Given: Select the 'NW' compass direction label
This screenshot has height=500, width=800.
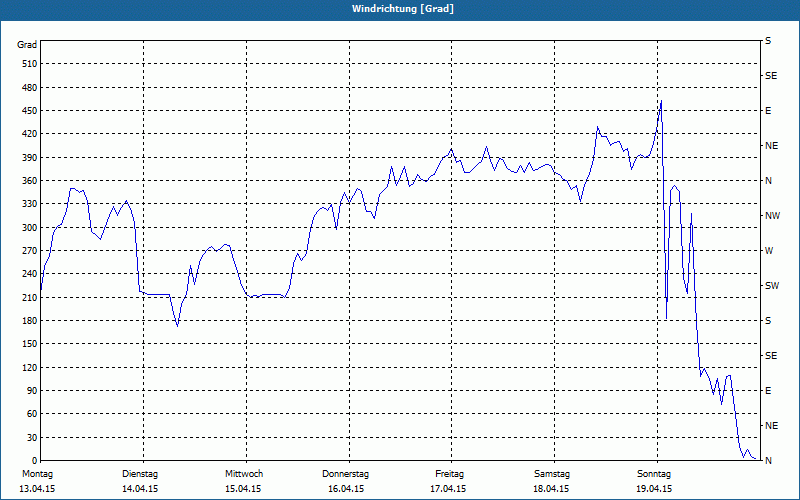Looking at the screenshot, I should pyautogui.click(x=772, y=216).
